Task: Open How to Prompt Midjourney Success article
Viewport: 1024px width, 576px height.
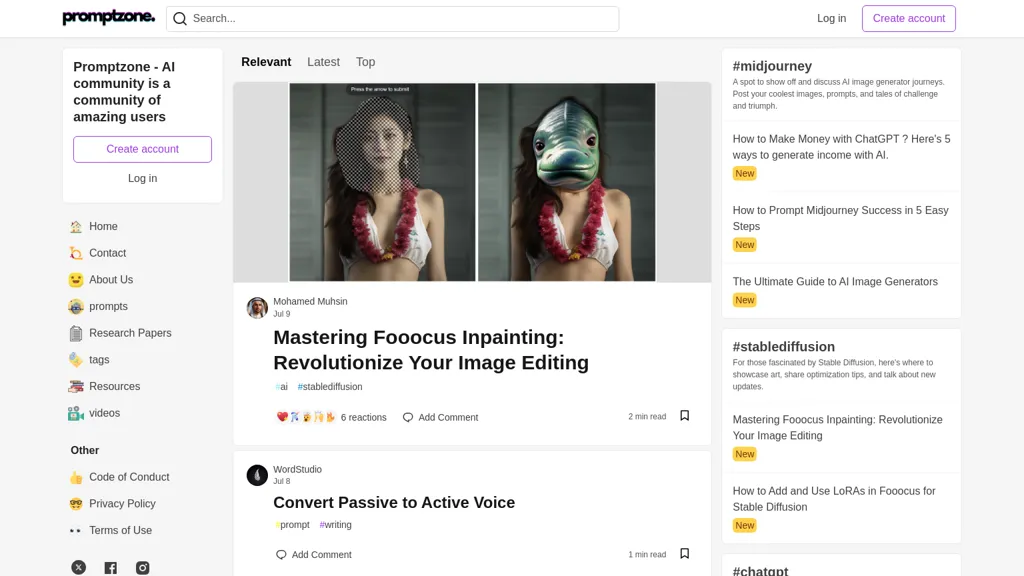Action: click(840, 218)
